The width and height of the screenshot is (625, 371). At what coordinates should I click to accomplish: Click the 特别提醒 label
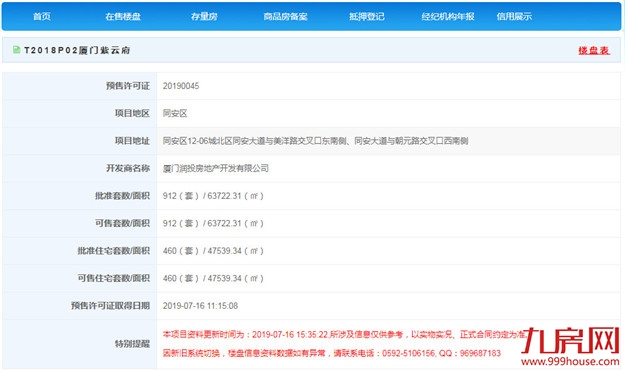click(x=132, y=344)
